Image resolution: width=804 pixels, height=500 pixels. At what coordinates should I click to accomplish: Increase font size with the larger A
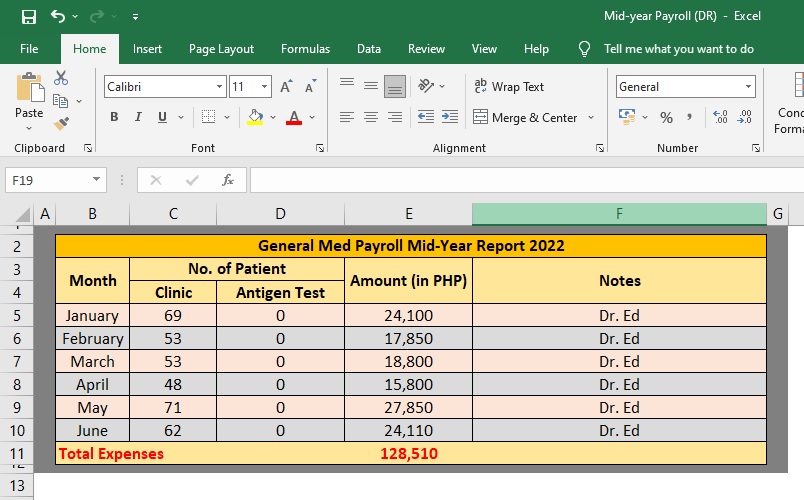(x=286, y=86)
